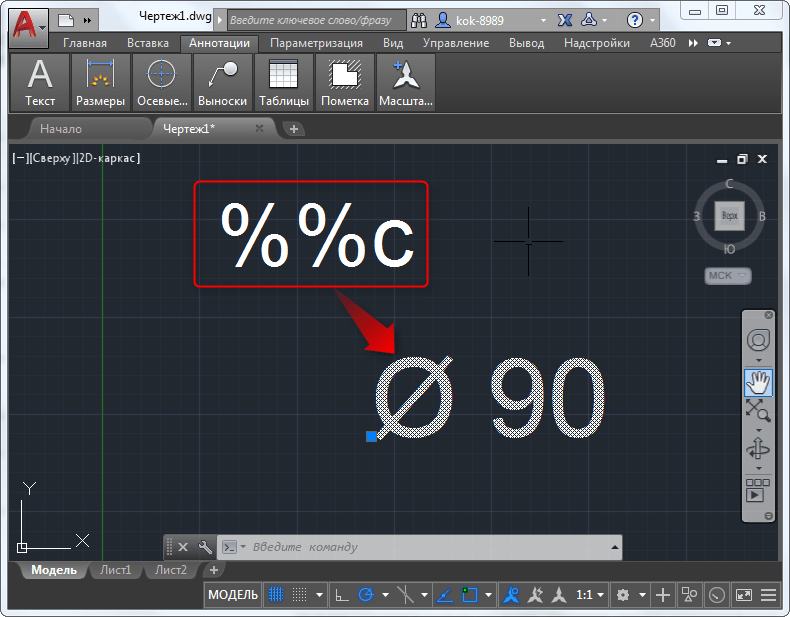790x617 pixels.
Task: Click the hardware acceleration circle icon
Action: click(x=716, y=595)
